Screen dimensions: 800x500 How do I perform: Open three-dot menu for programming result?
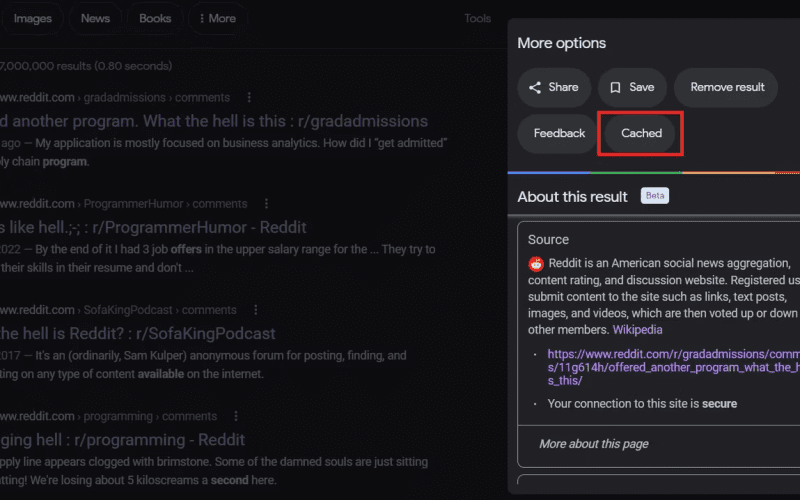(x=236, y=416)
